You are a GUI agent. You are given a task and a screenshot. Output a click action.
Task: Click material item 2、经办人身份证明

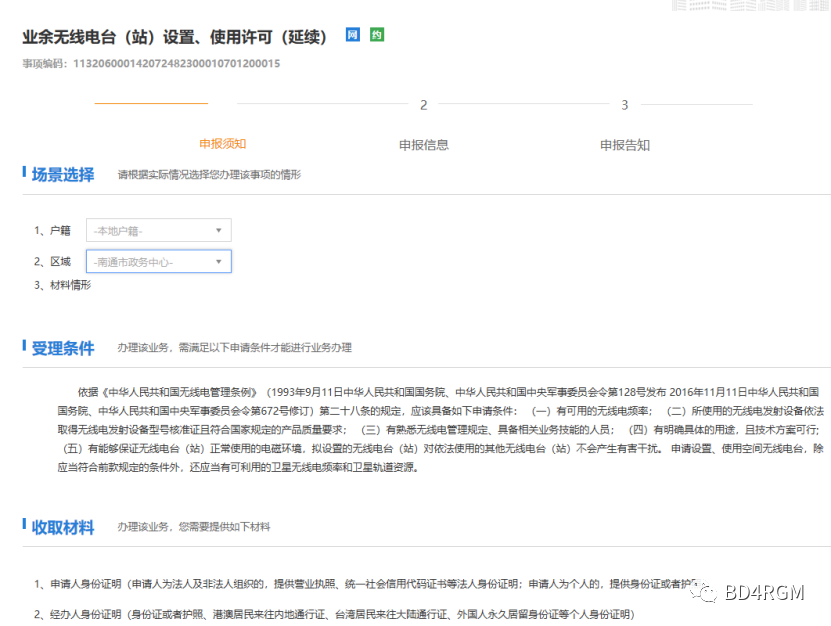pos(334,614)
